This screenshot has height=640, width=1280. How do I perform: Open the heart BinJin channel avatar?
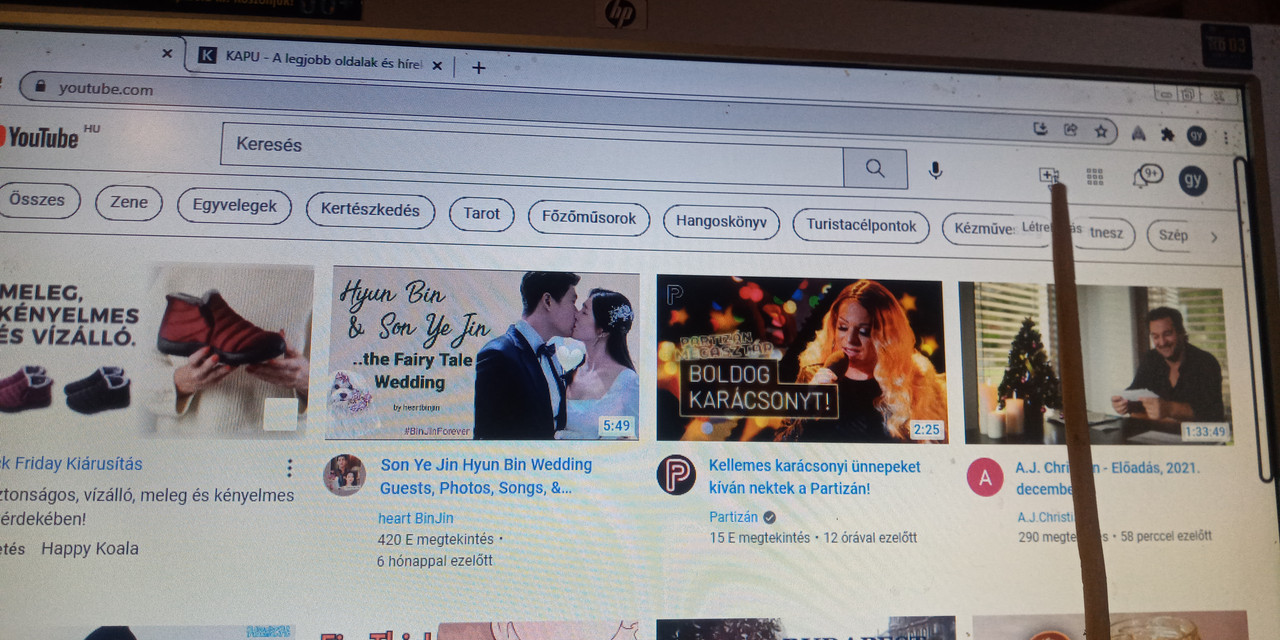344,475
